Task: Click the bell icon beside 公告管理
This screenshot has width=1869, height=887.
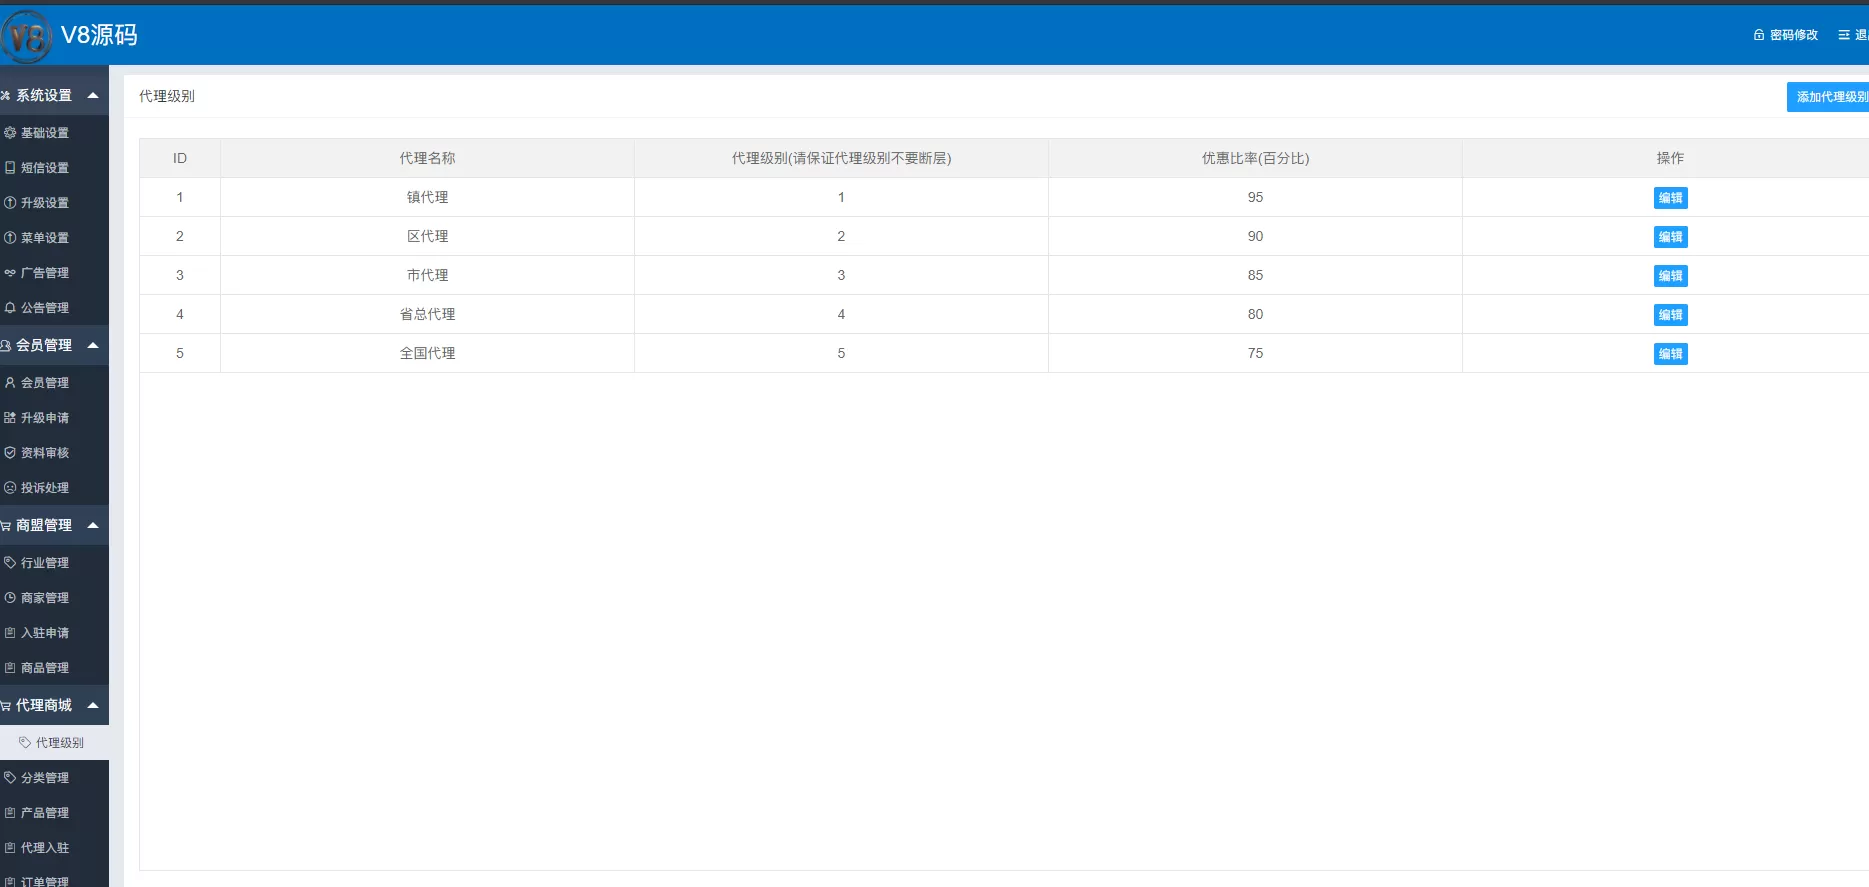Action: pyautogui.click(x=10, y=308)
